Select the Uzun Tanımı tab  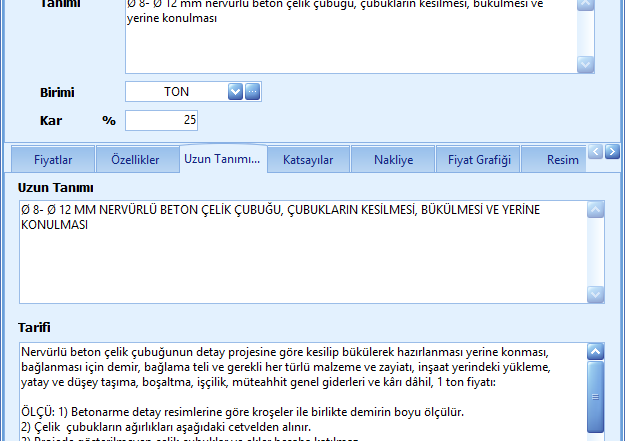pyautogui.click(x=221, y=159)
